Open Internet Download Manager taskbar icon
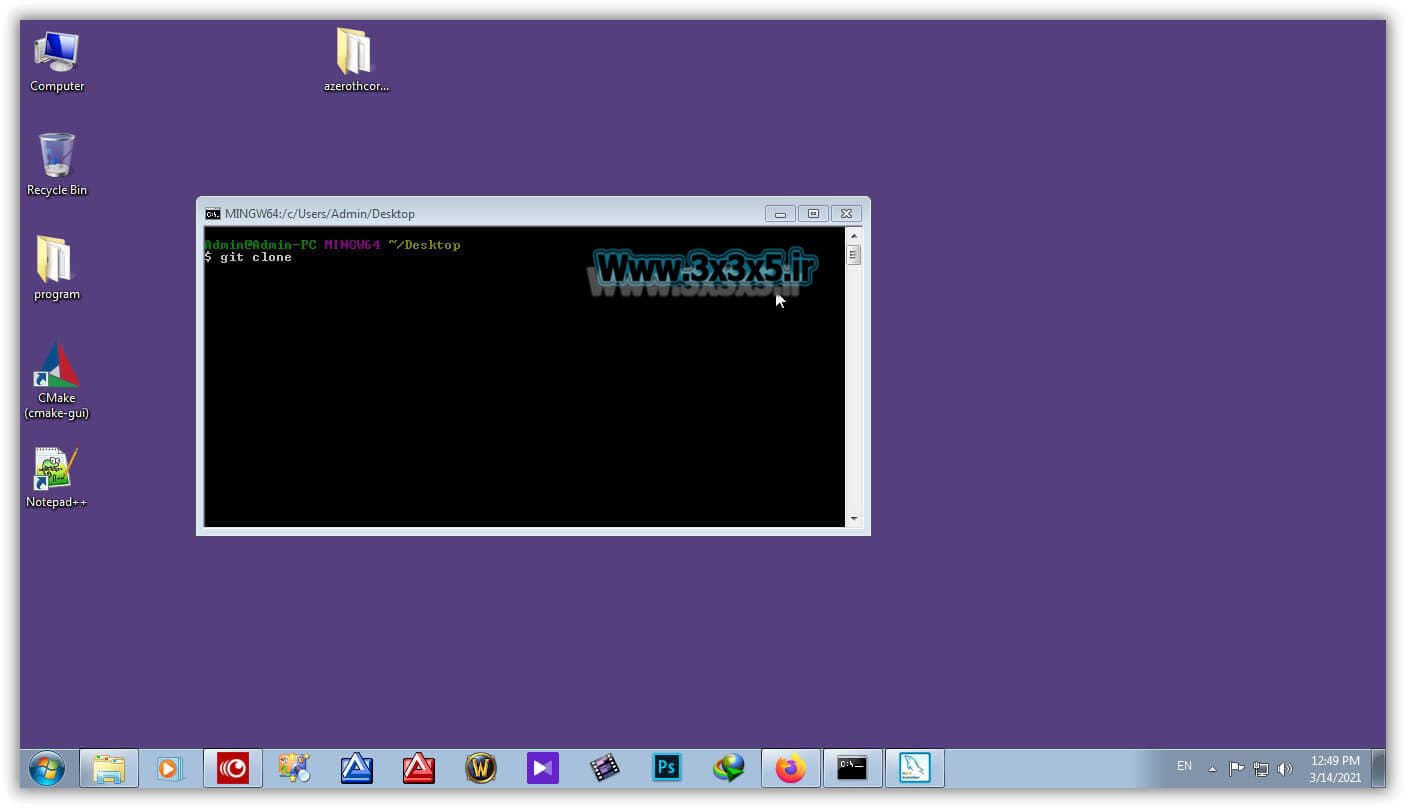 click(729, 768)
